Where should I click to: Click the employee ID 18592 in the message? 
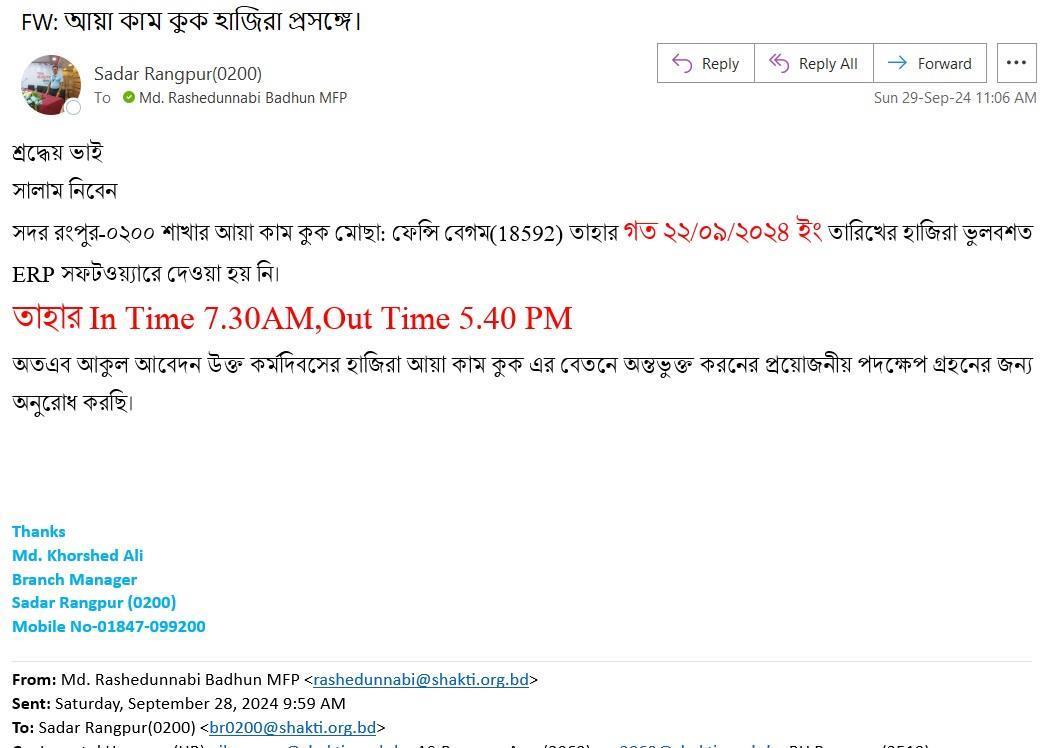click(x=526, y=234)
